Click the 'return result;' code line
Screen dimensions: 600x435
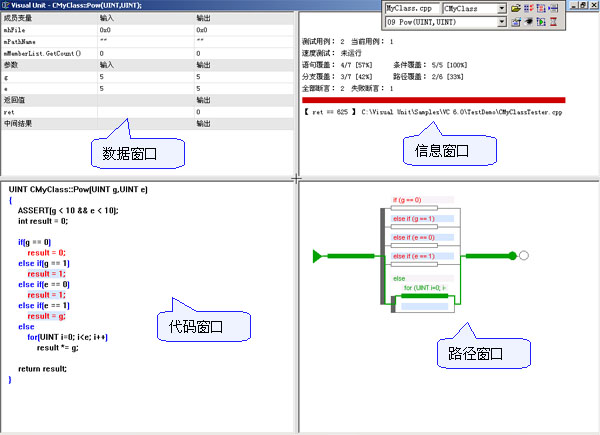point(42,369)
